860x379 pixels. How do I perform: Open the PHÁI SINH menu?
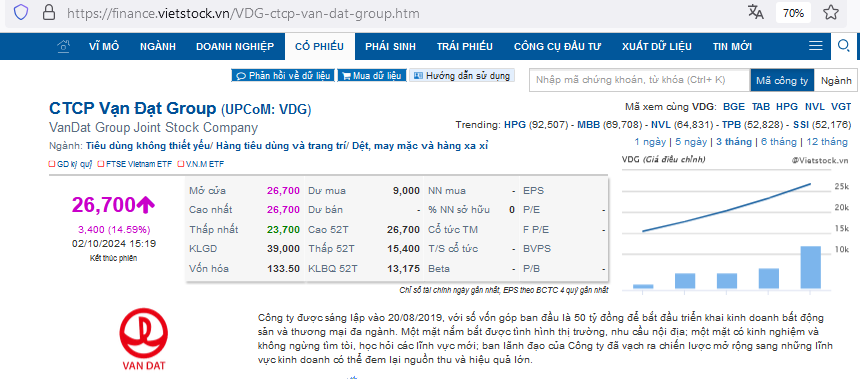[391, 47]
